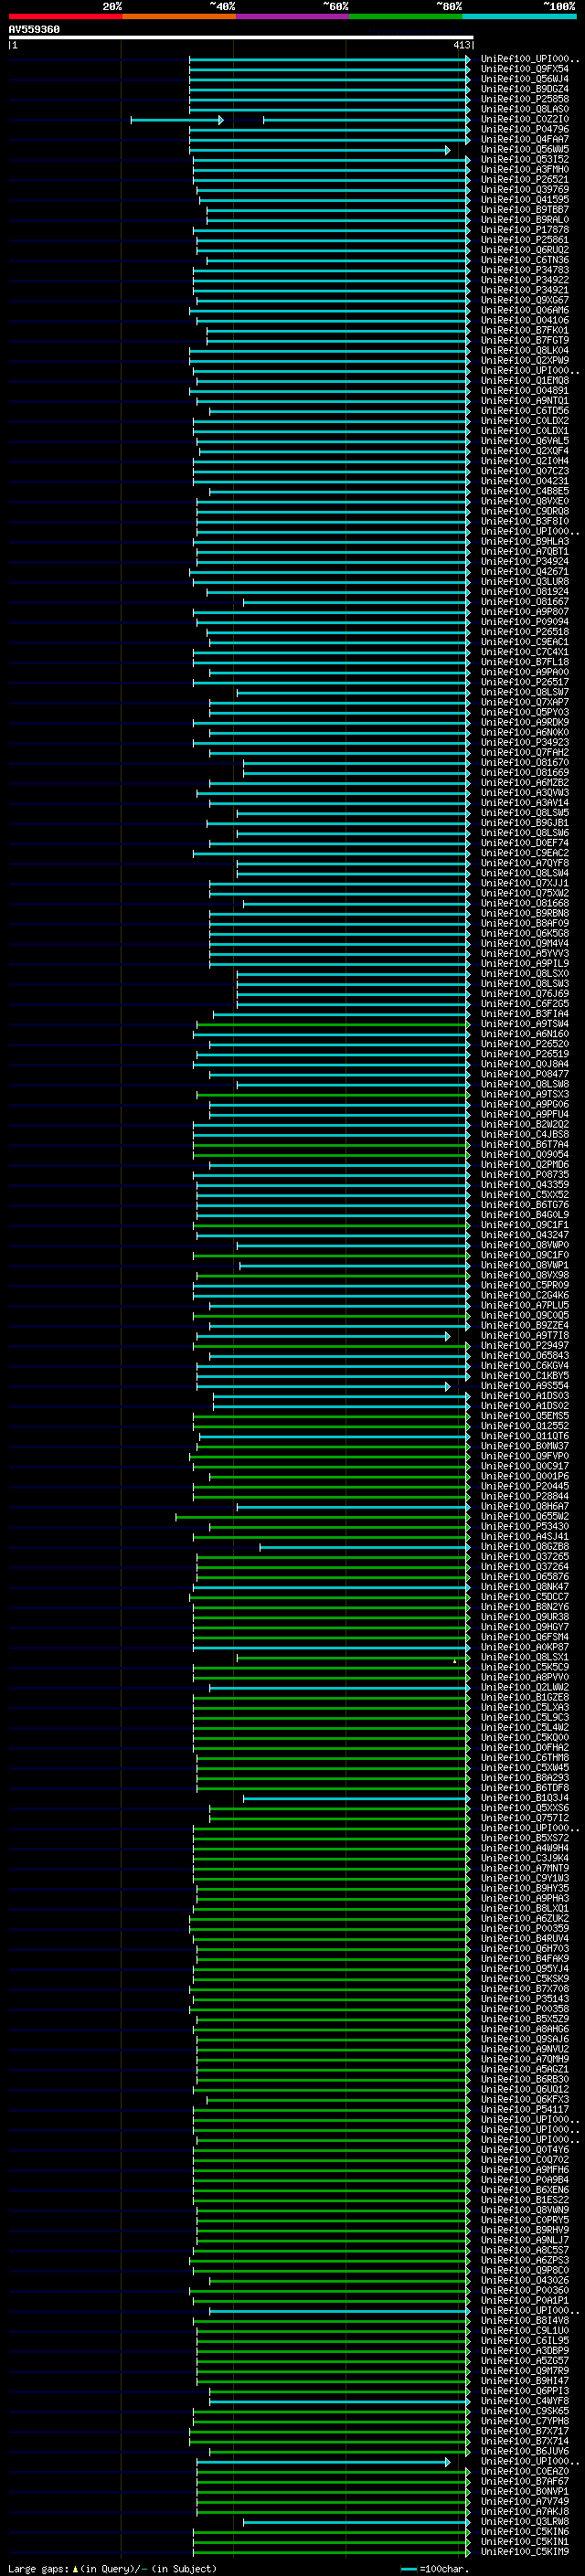This screenshot has height=2576, width=585.
Task: Open hit UniRef100_Q9XG67
Action: [525, 300]
